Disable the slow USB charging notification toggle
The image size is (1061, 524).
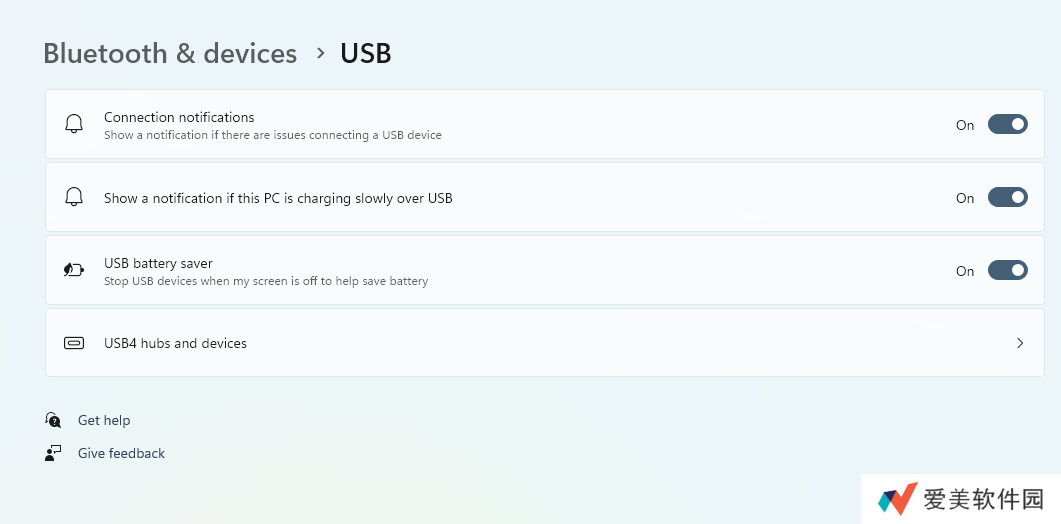pyautogui.click(x=1007, y=197)
